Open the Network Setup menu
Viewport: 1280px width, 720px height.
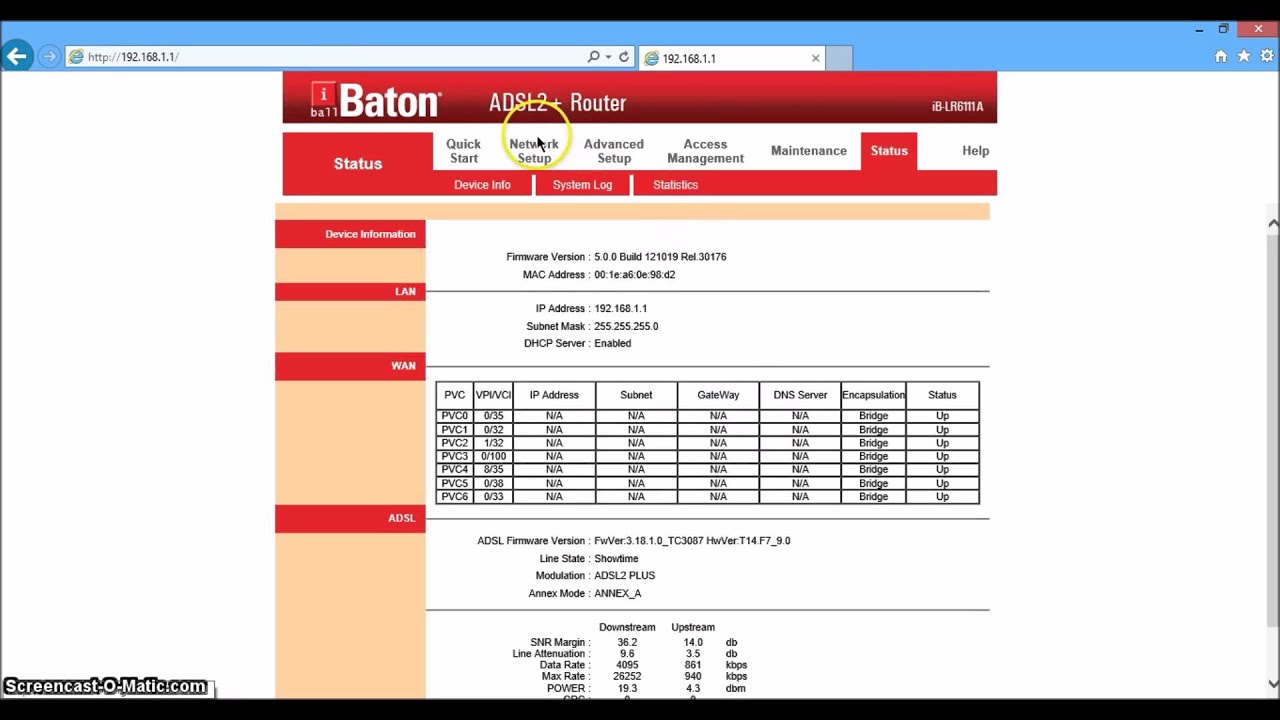(x=534, y=151)
